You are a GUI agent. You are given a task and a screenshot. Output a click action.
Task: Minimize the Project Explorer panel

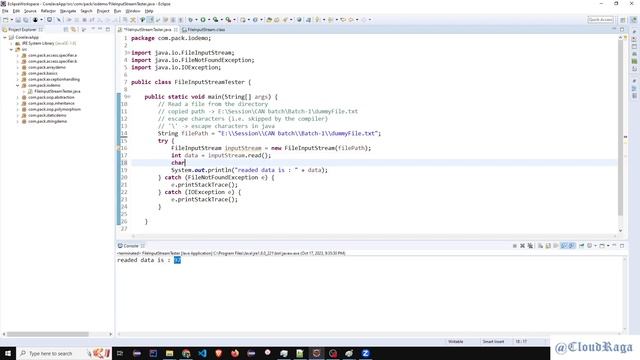(100, 29)
